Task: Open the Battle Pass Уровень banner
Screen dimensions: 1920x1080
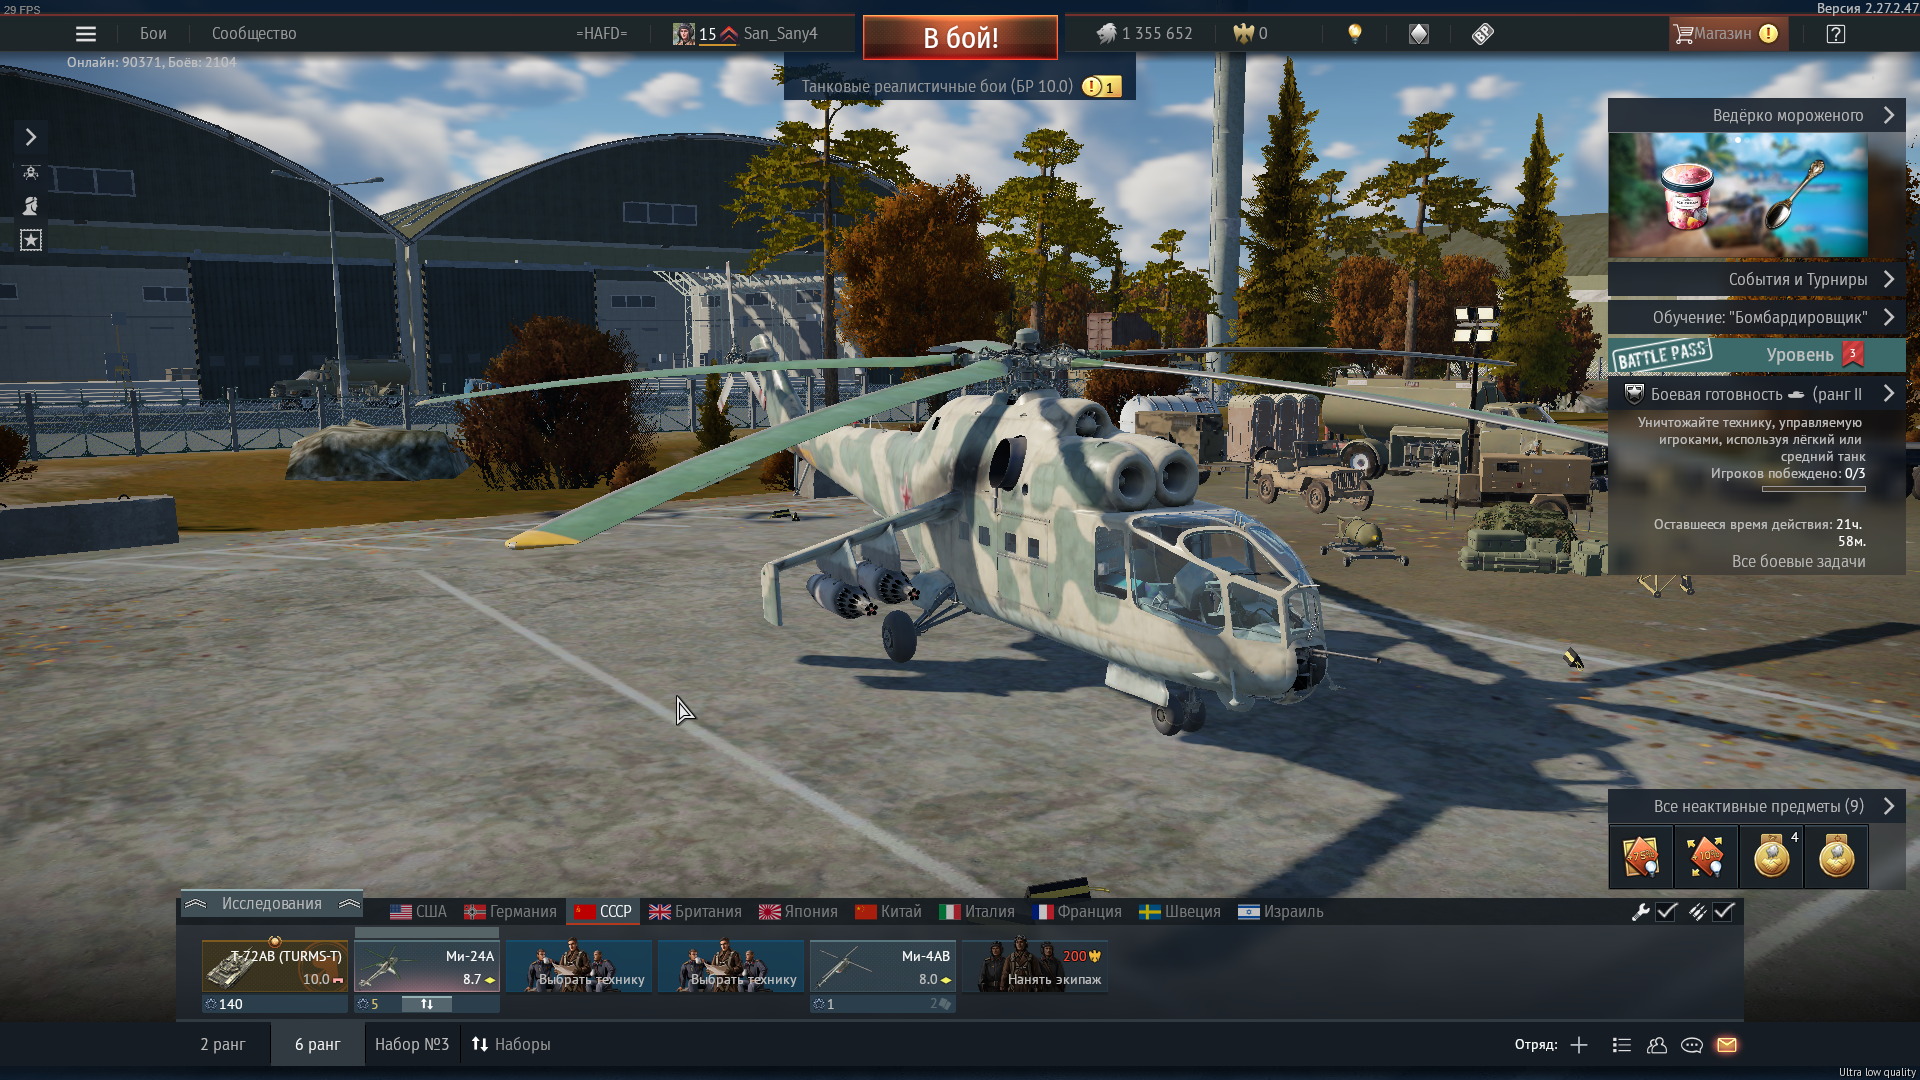Action: (x=1757, y=355)
